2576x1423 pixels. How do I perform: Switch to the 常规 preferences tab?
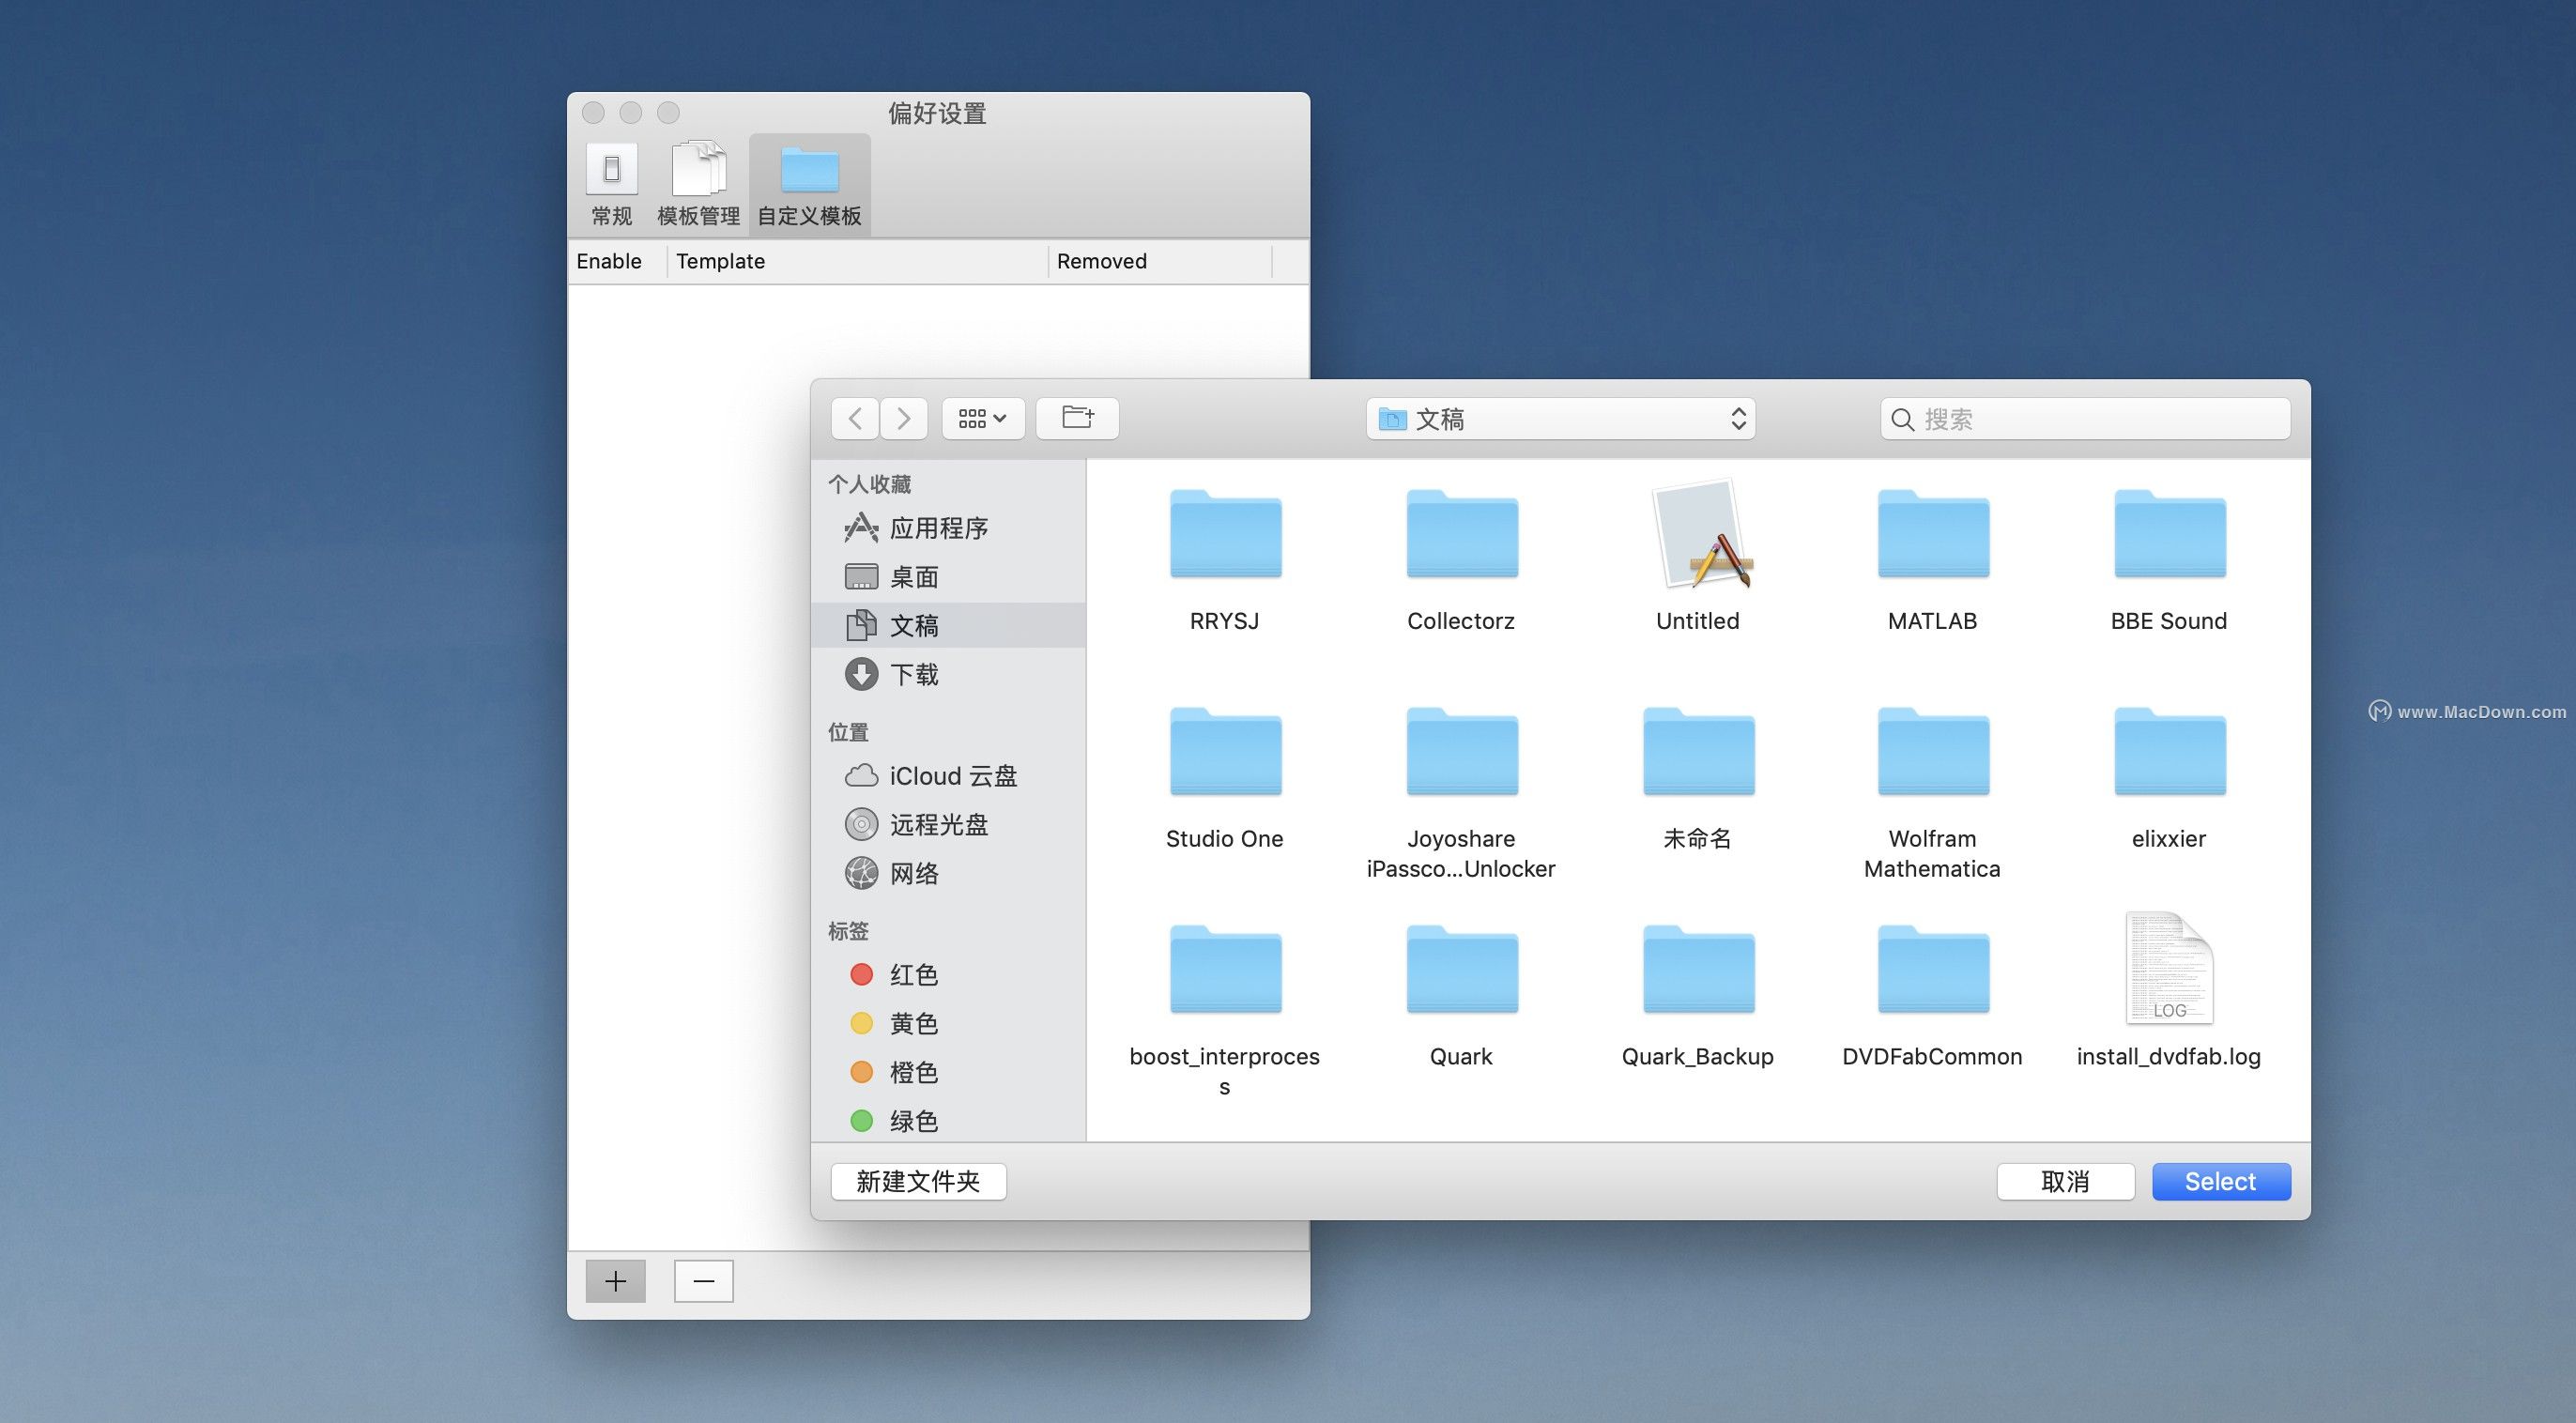click(x=611, y=185)
